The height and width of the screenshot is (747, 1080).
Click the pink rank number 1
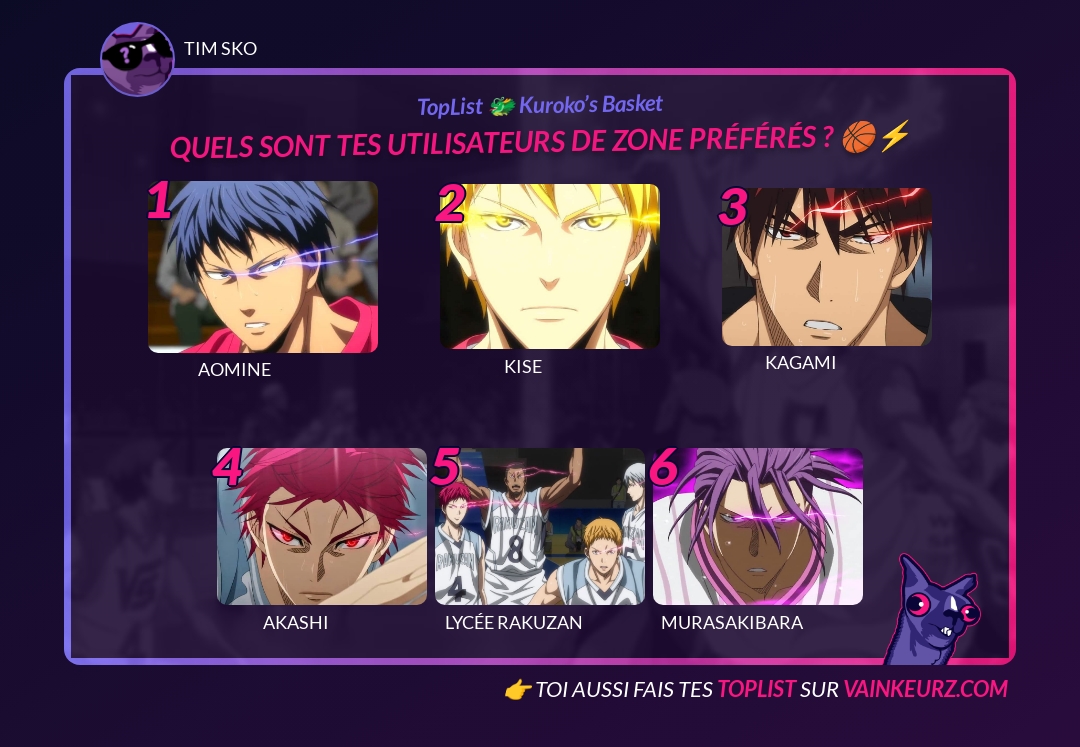click(x=159, y=200)
